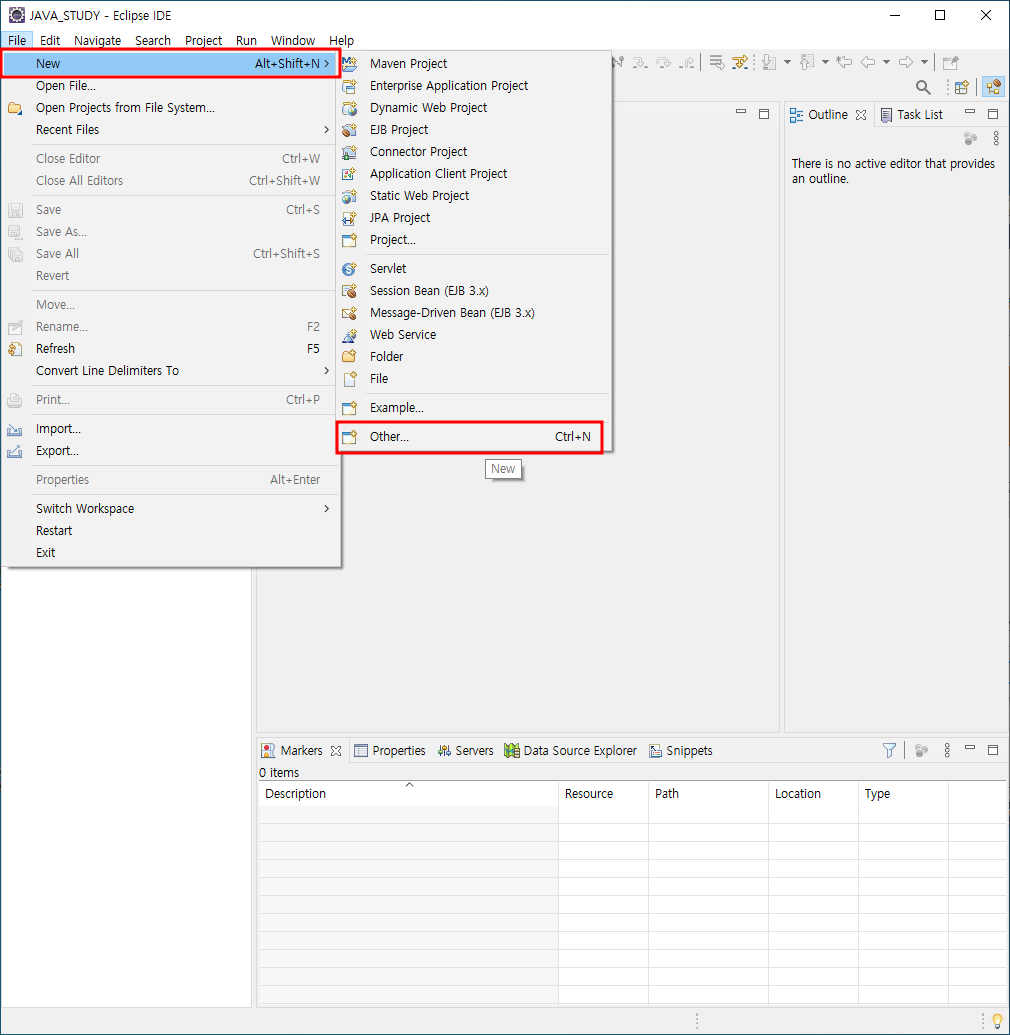
Task: Choose Message-Driven Bean (EJB 3.x)
Action: [x=474, y=313]
